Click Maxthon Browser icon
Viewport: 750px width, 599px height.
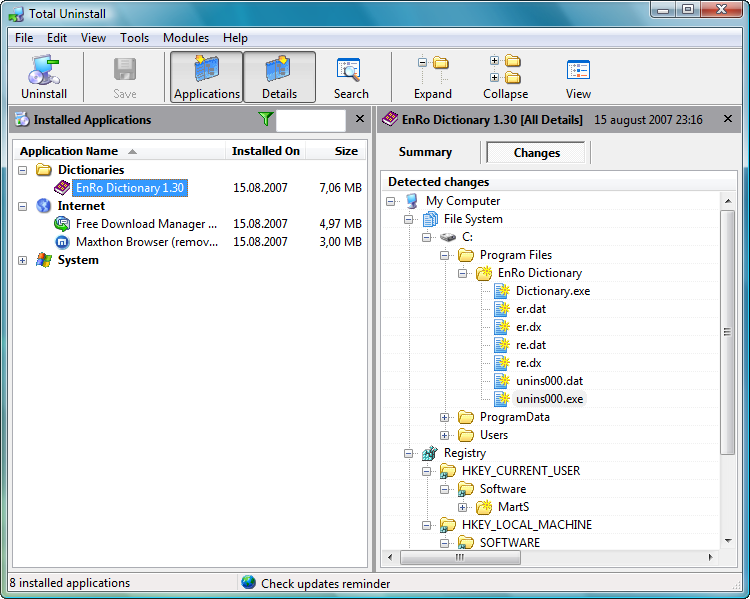click(x=62, y=242)
